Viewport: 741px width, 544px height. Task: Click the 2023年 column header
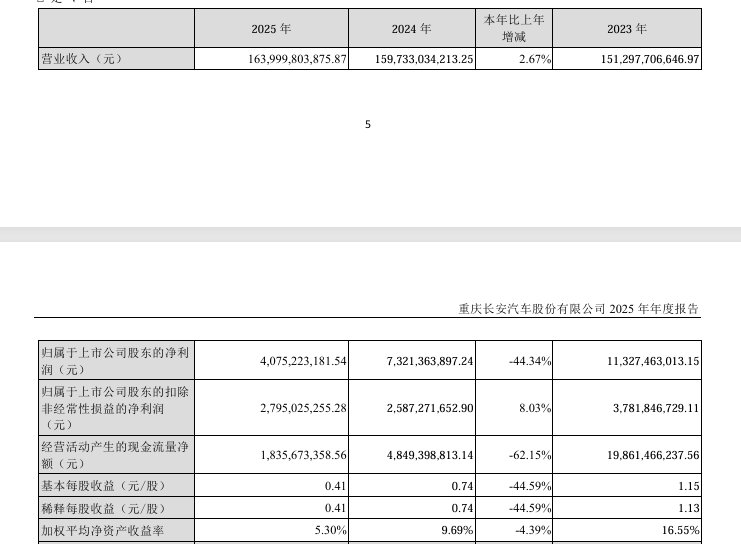(x=626, y=30)
